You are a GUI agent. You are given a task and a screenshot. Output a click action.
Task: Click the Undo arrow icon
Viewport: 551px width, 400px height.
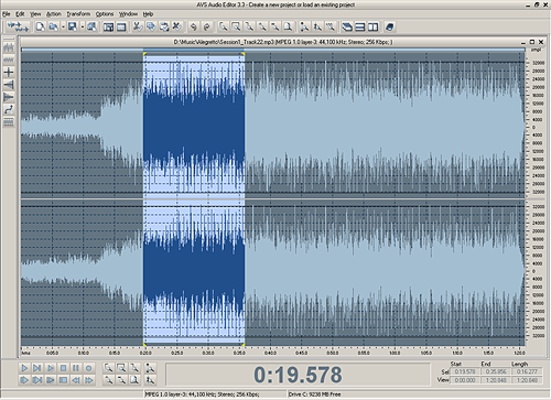point(193,27)
